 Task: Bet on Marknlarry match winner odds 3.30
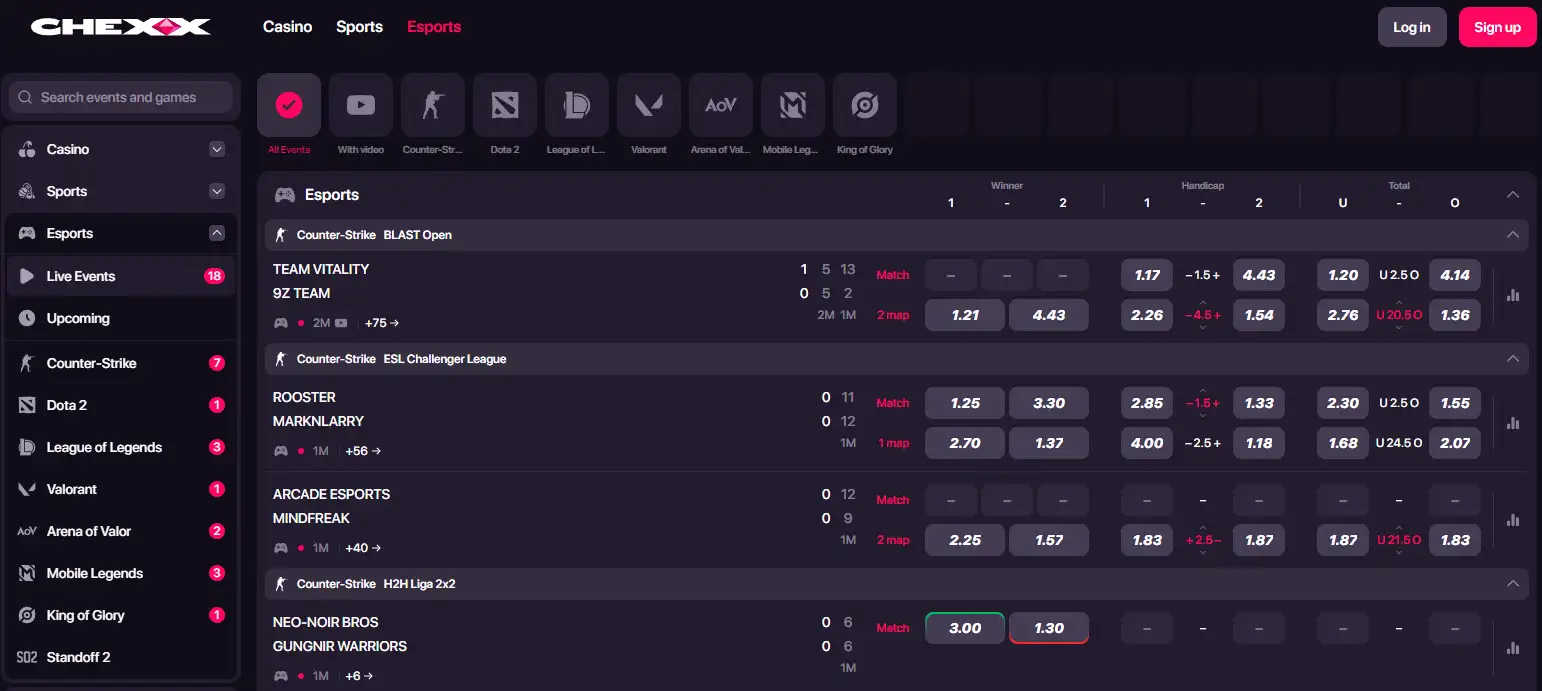click(x=1049, y=403)
